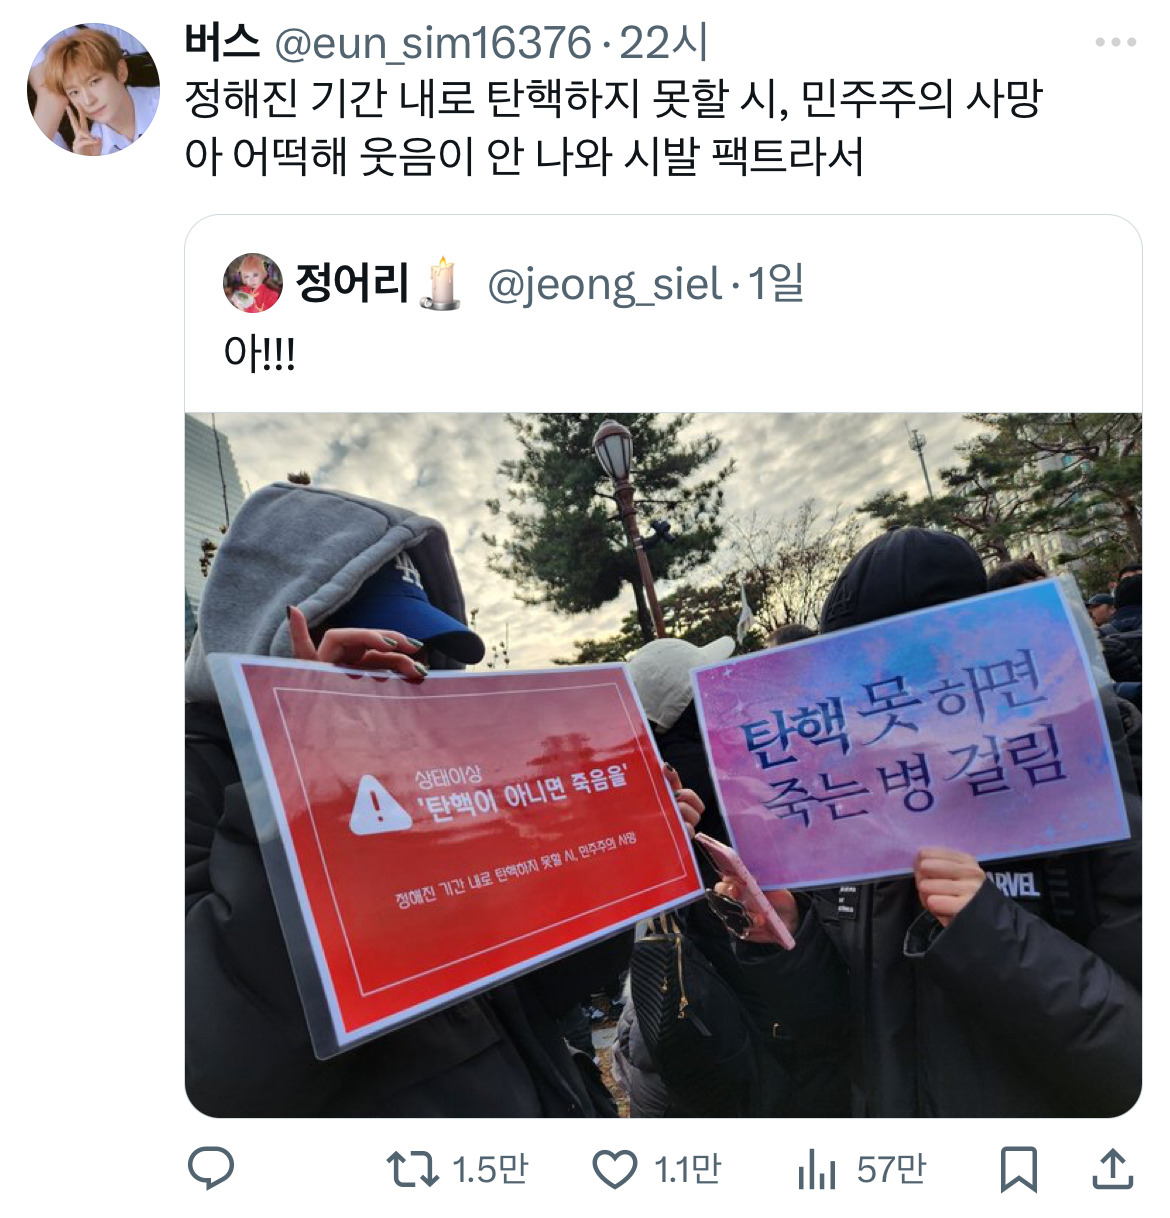Screen dimensions: 1170x1218
Task: Open quoted user 정어리 small avatar
Action: pos(253,283)
